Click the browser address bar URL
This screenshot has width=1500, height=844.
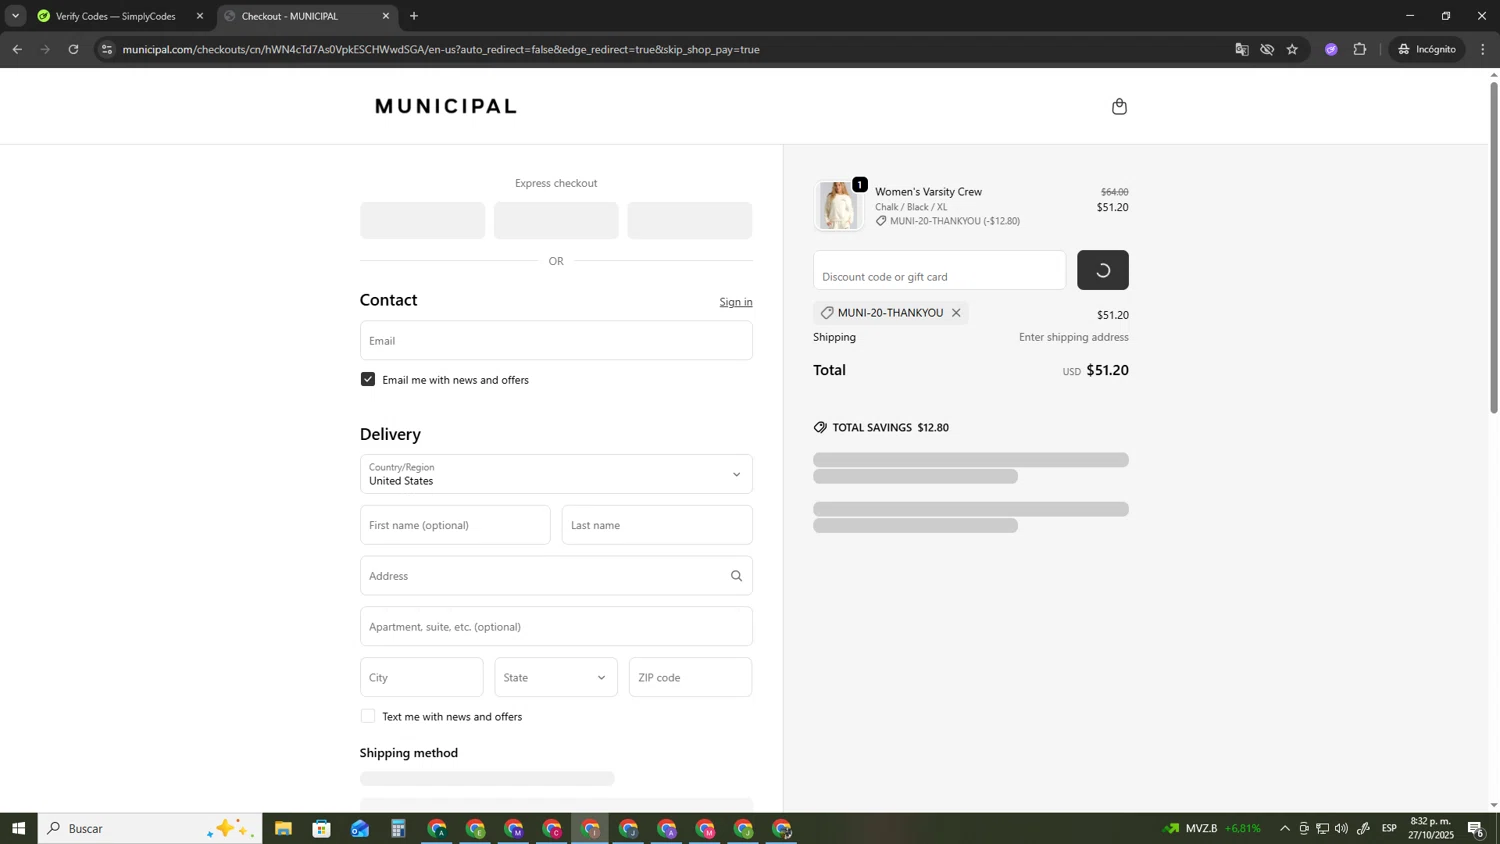click(x=441, y=49)
